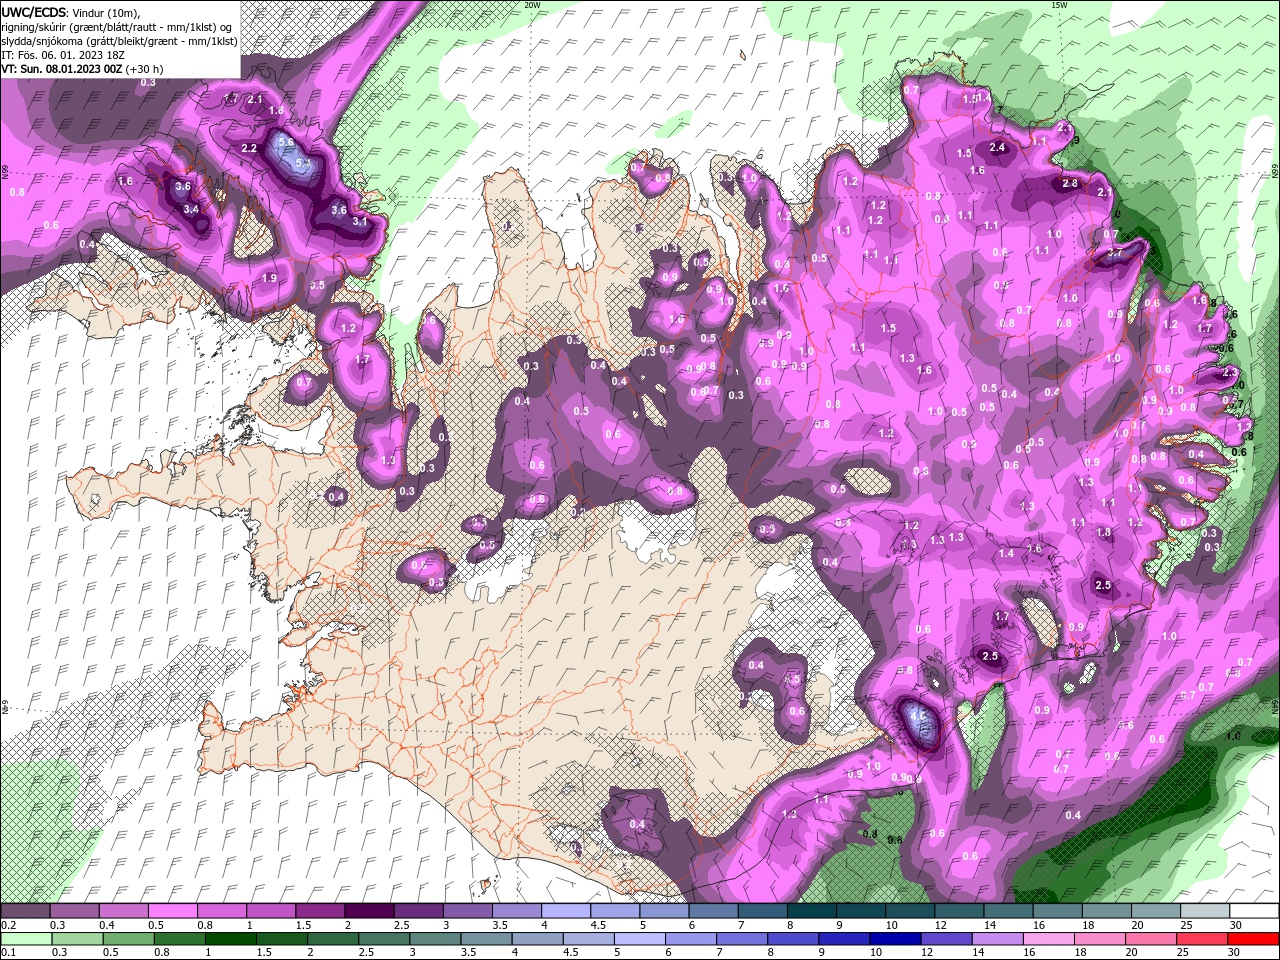Image resolution: width=1280 pixels, height=960 pixels.
Task: Click the 3.4 value in the northwest
Action: [x=191, y=208]
